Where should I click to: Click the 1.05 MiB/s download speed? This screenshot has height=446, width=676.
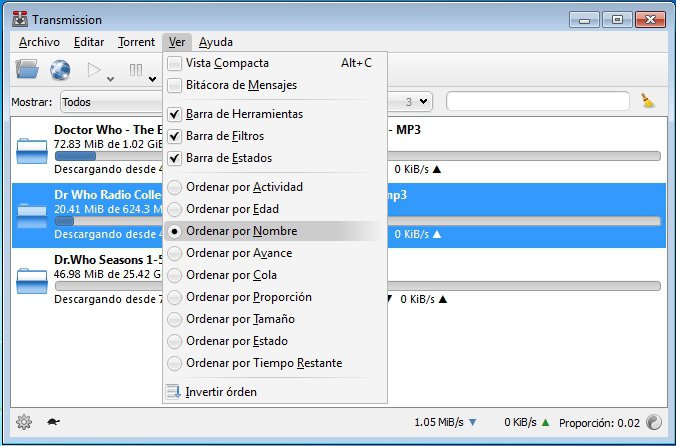439,422
